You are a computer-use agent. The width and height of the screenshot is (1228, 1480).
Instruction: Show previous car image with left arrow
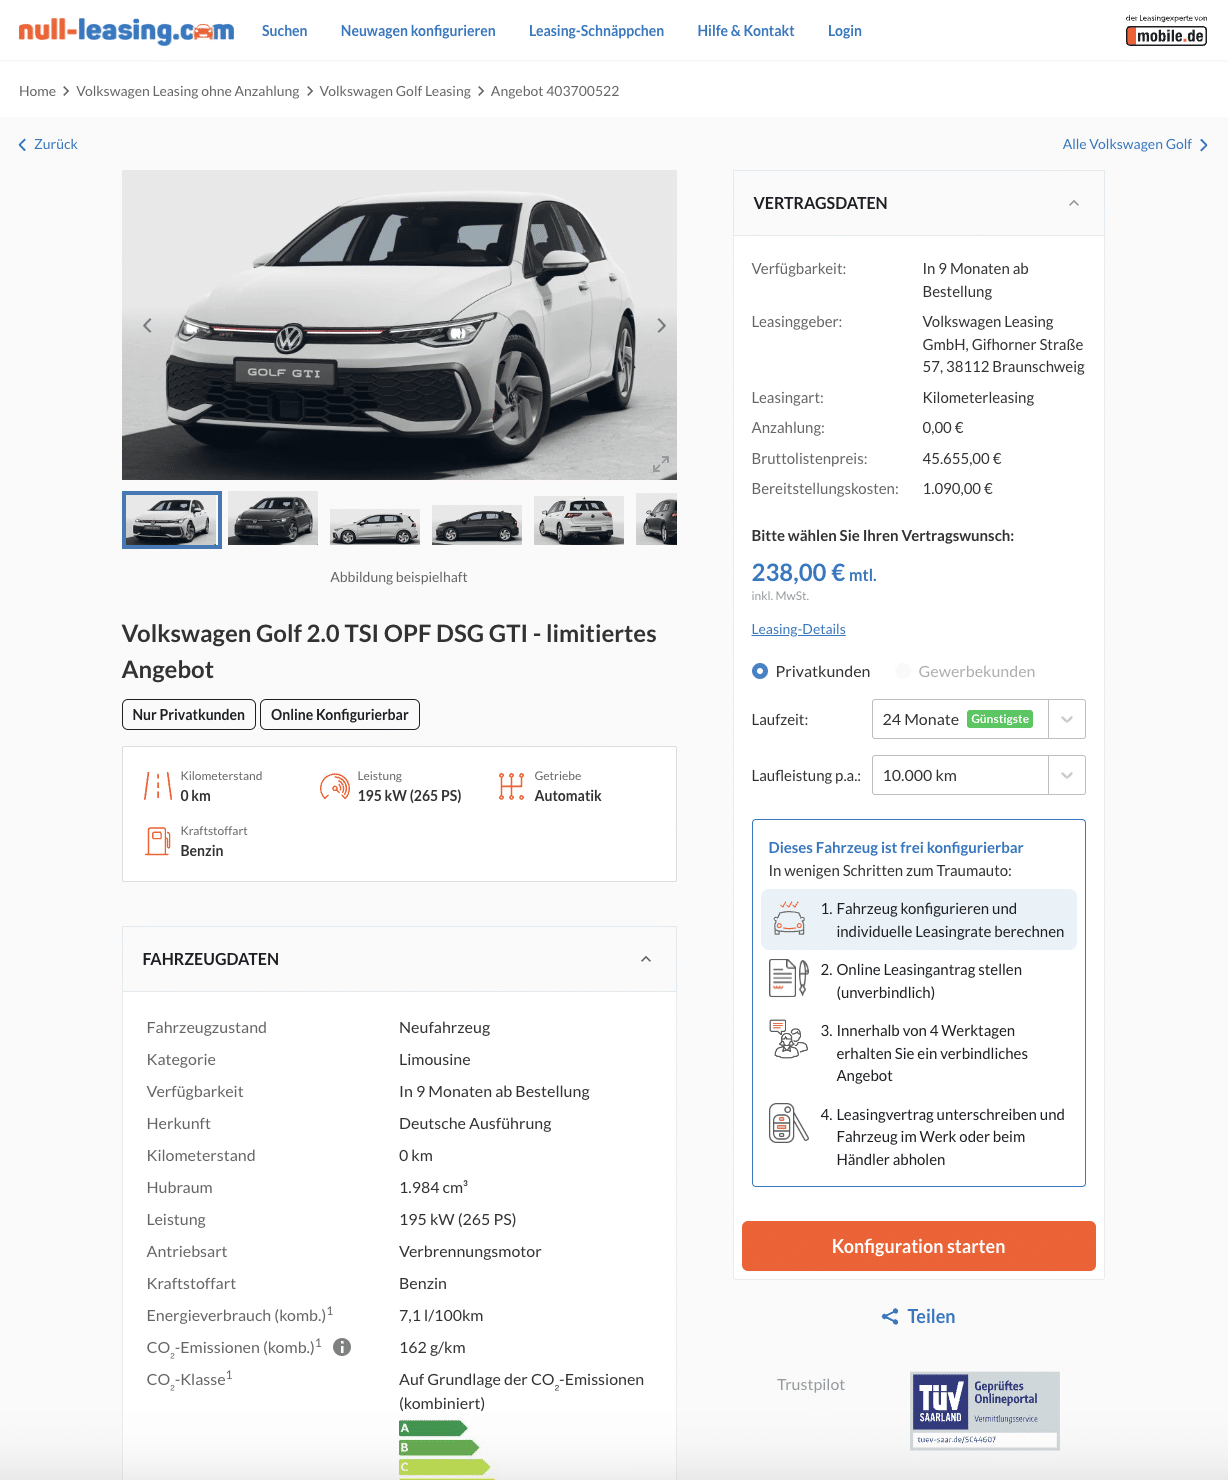(147, 325)
